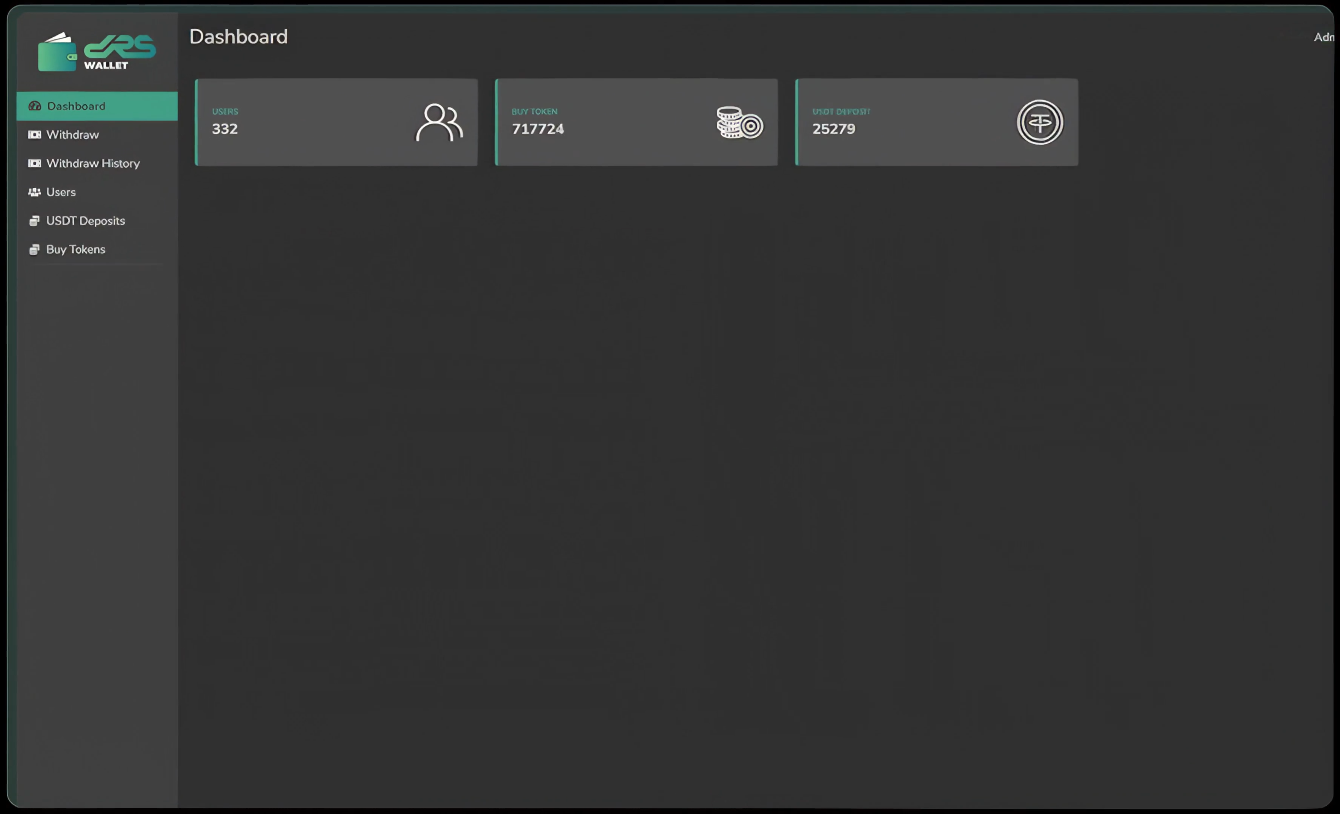Click the coin stack icon on Buy Token card

(739, 123)
